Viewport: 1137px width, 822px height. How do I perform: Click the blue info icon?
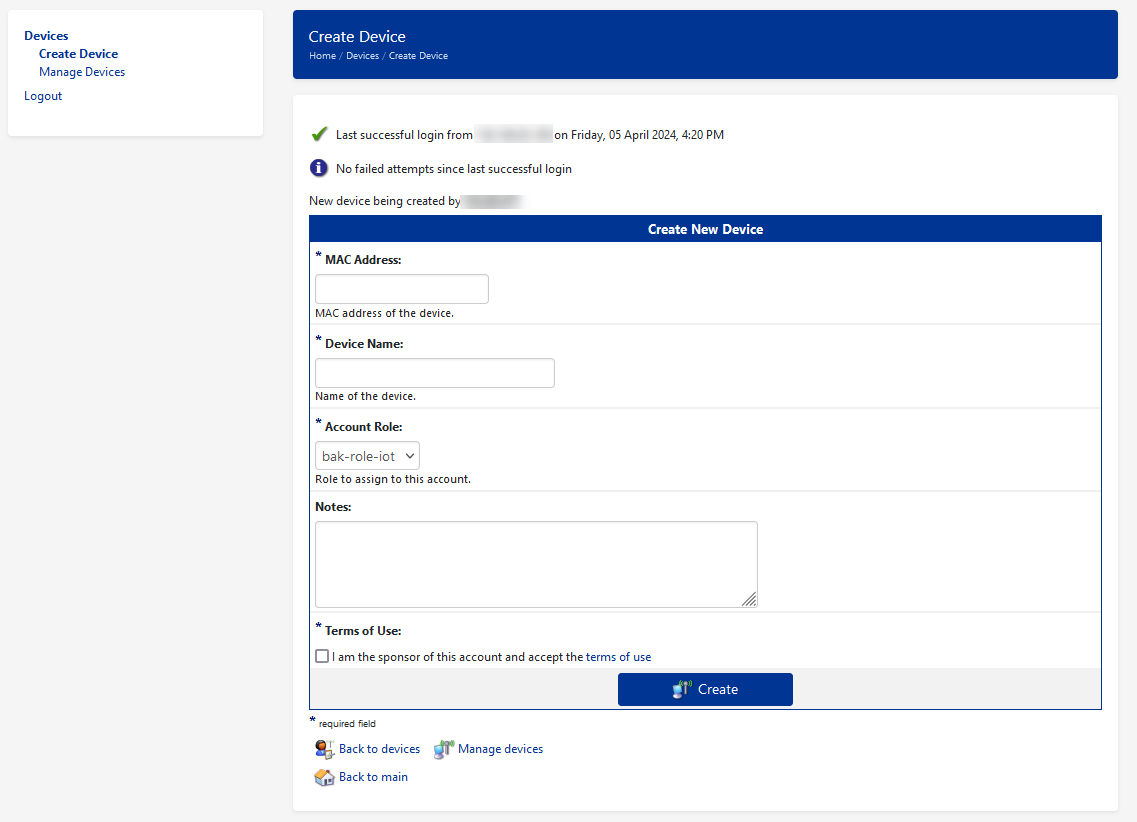coord(318,168)
